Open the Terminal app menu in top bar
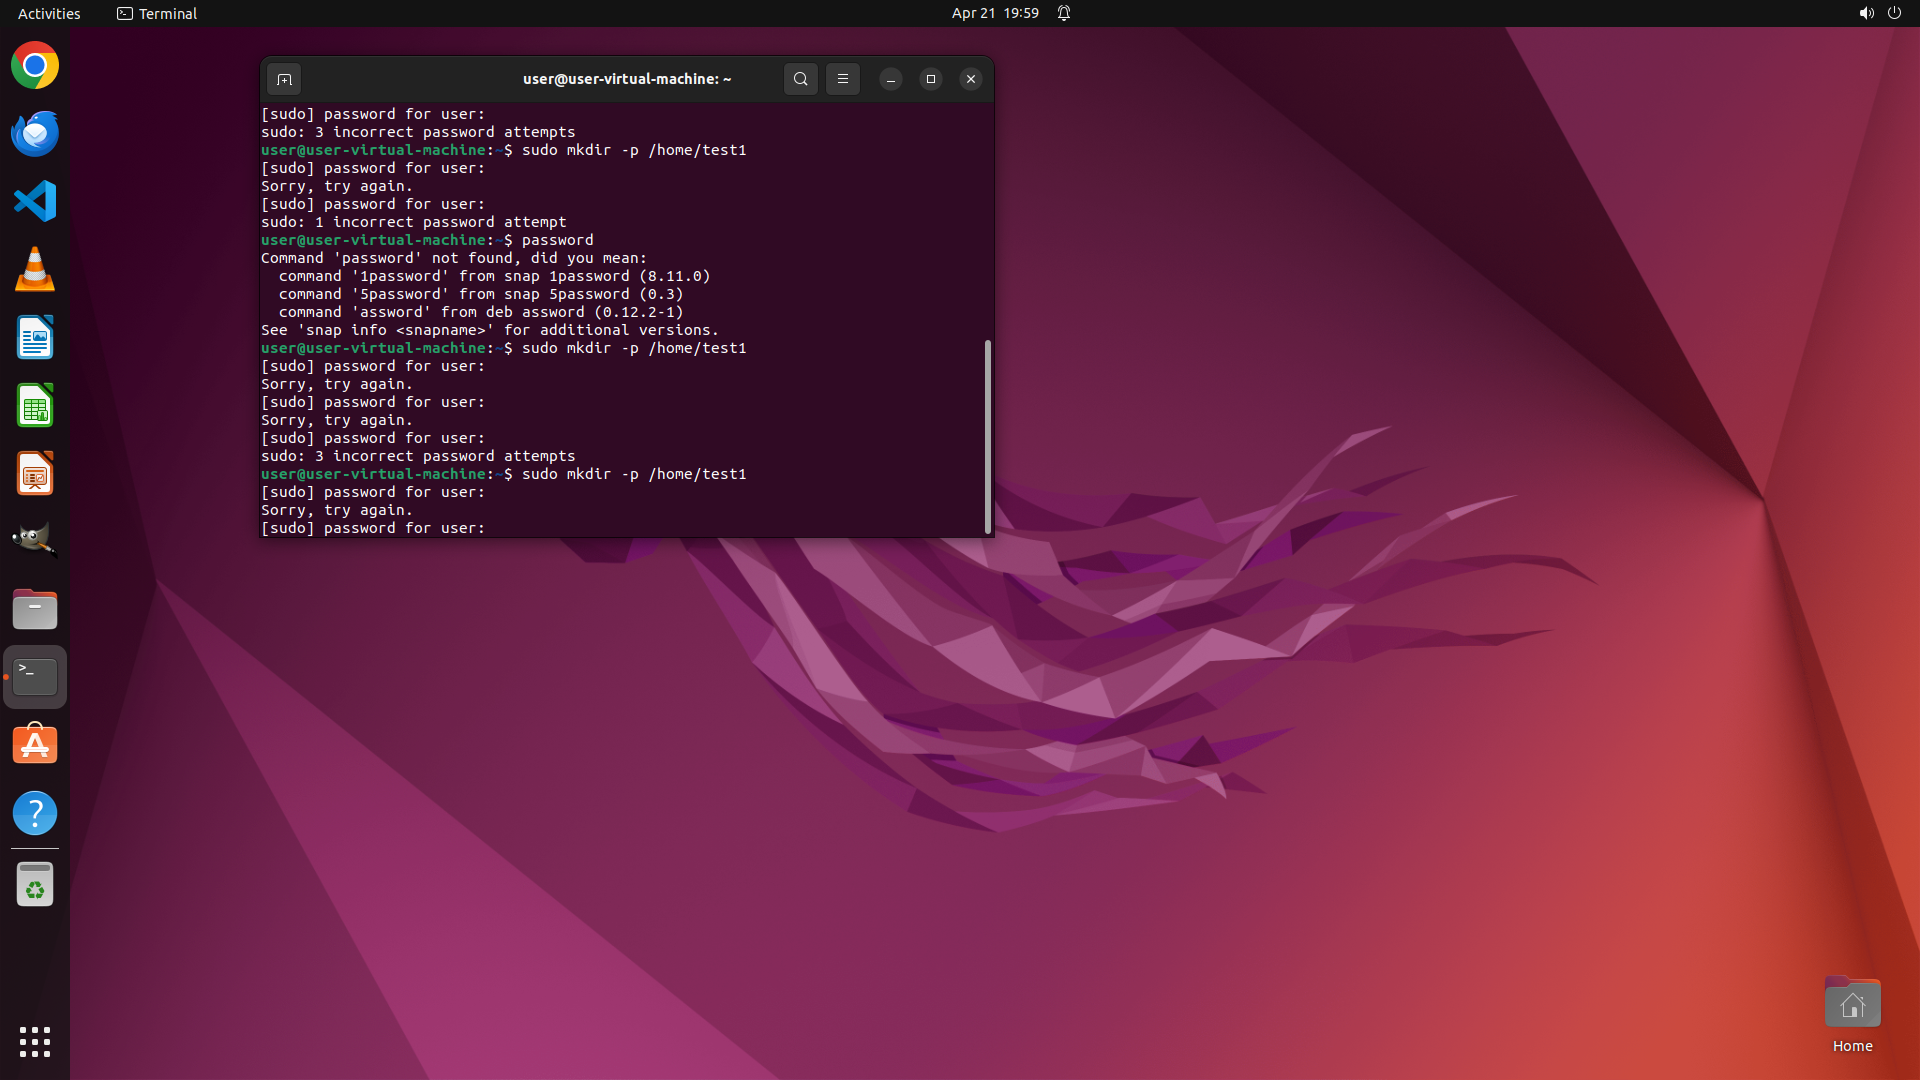Image resolution: width=1920 pixels, height=1080 pixels. [x=157, y=13]
